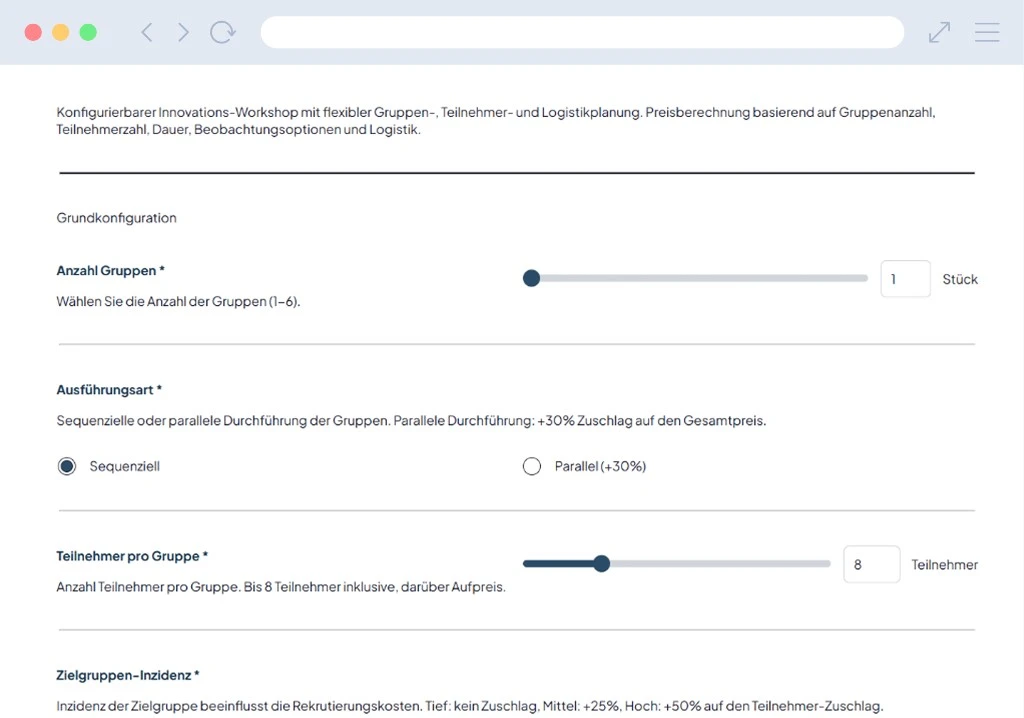Focus the browser address bar
1024x718 pixels.
(x=582, y=32)
